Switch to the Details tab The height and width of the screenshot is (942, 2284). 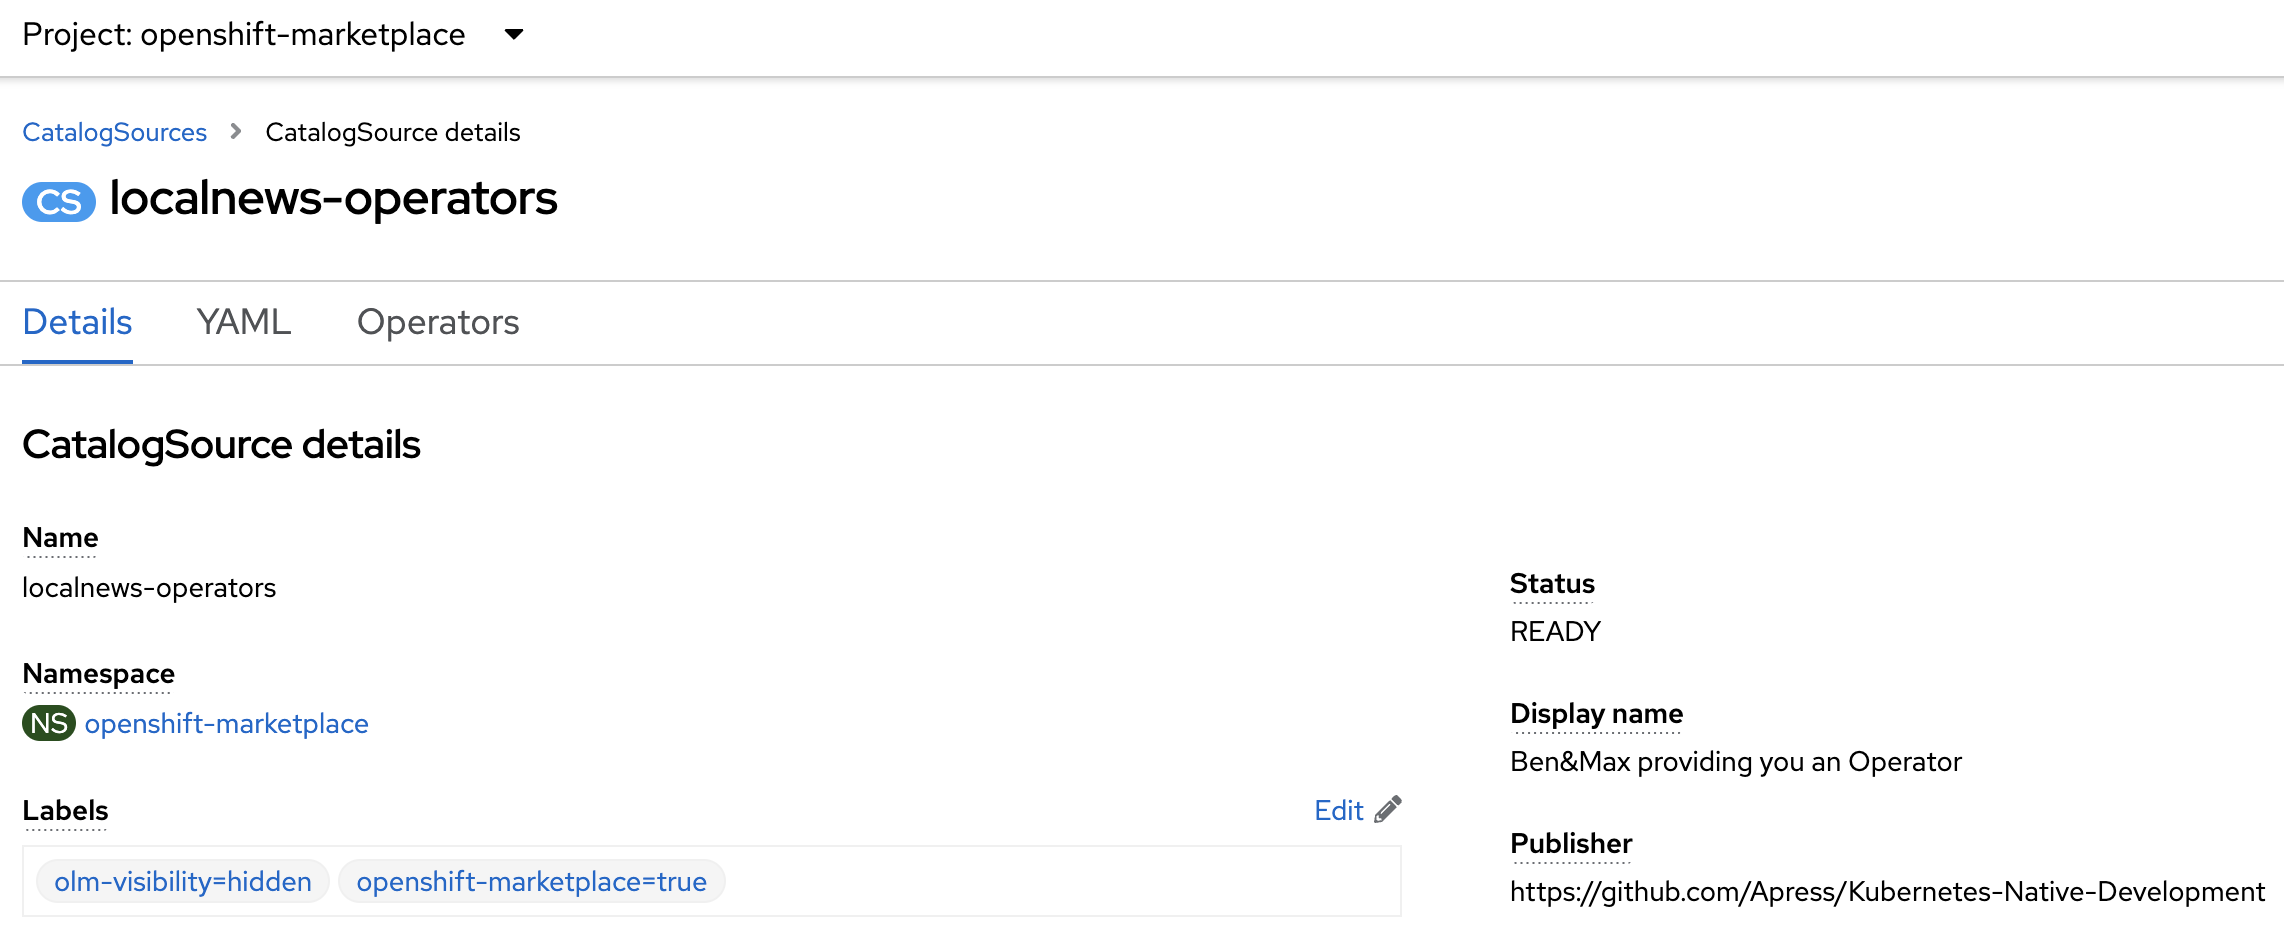(x=77, y=322)
